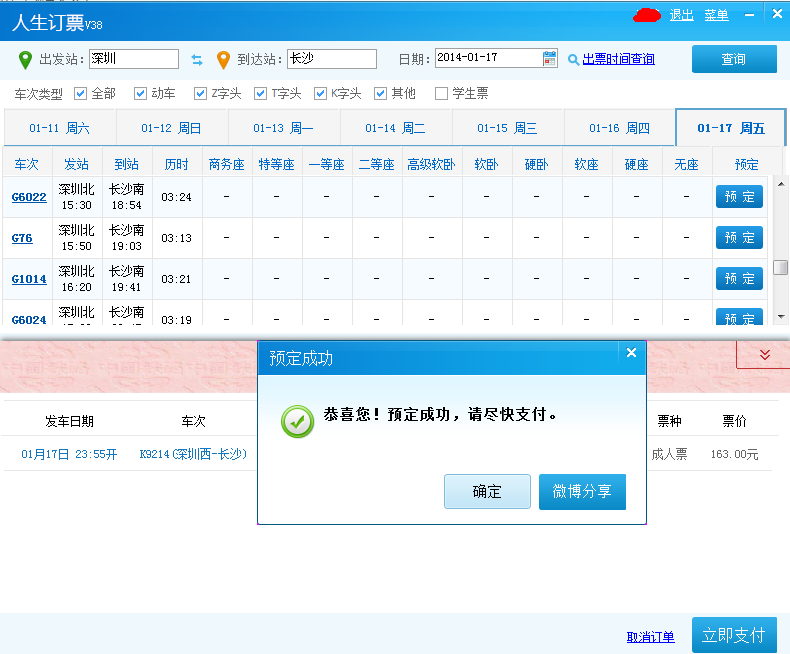Click the 取消订单 cancel order link

(650, 637)
